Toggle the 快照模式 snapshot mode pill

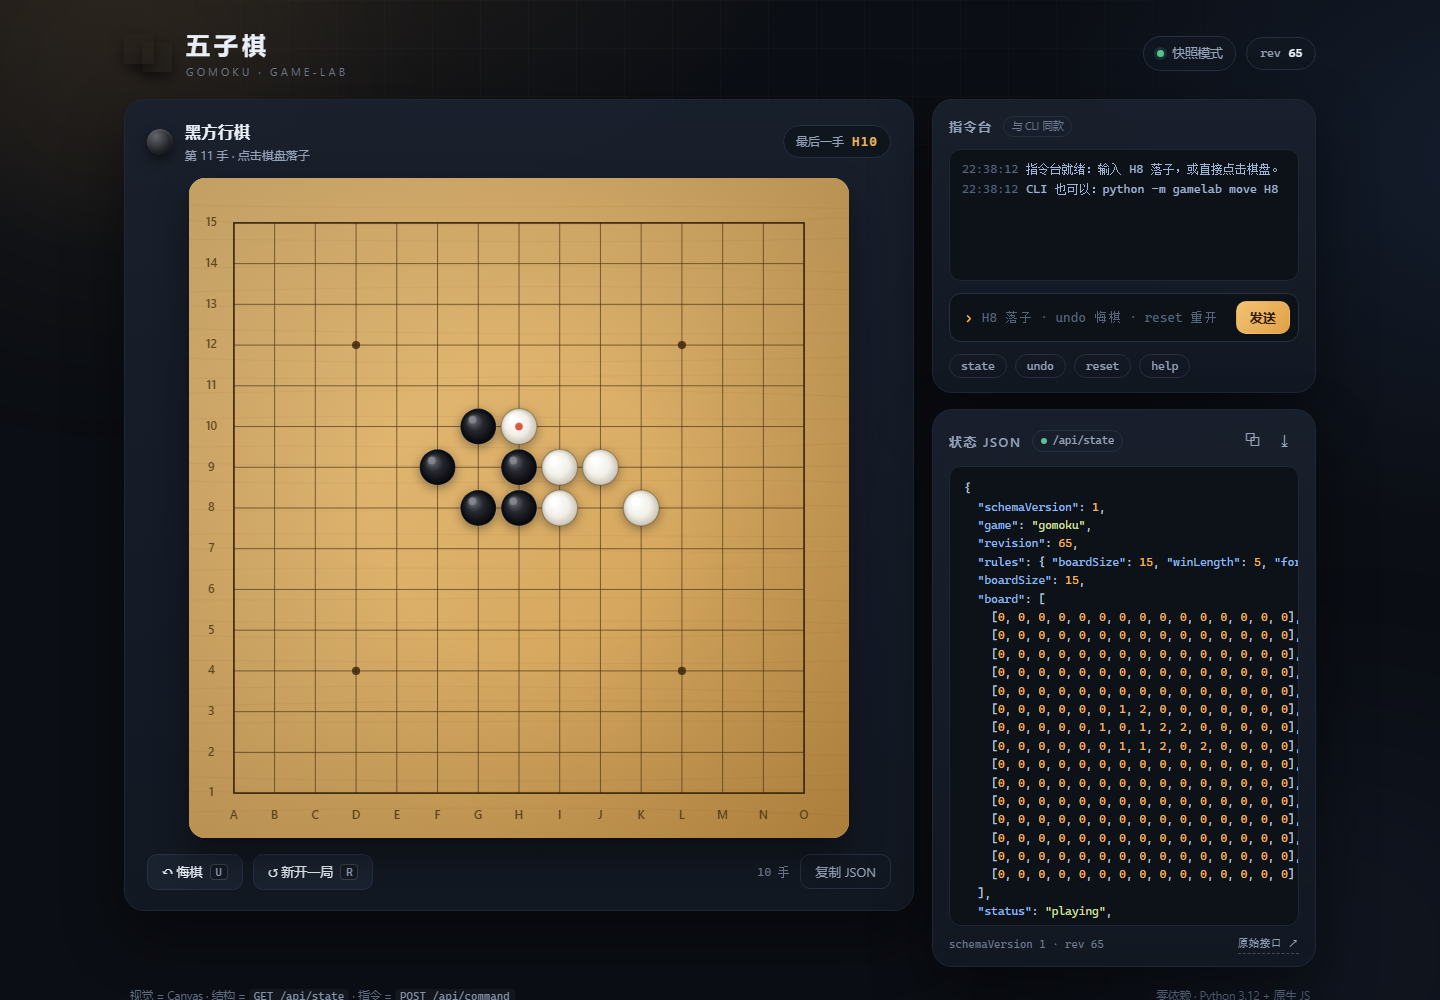[x=1189, y=53]
